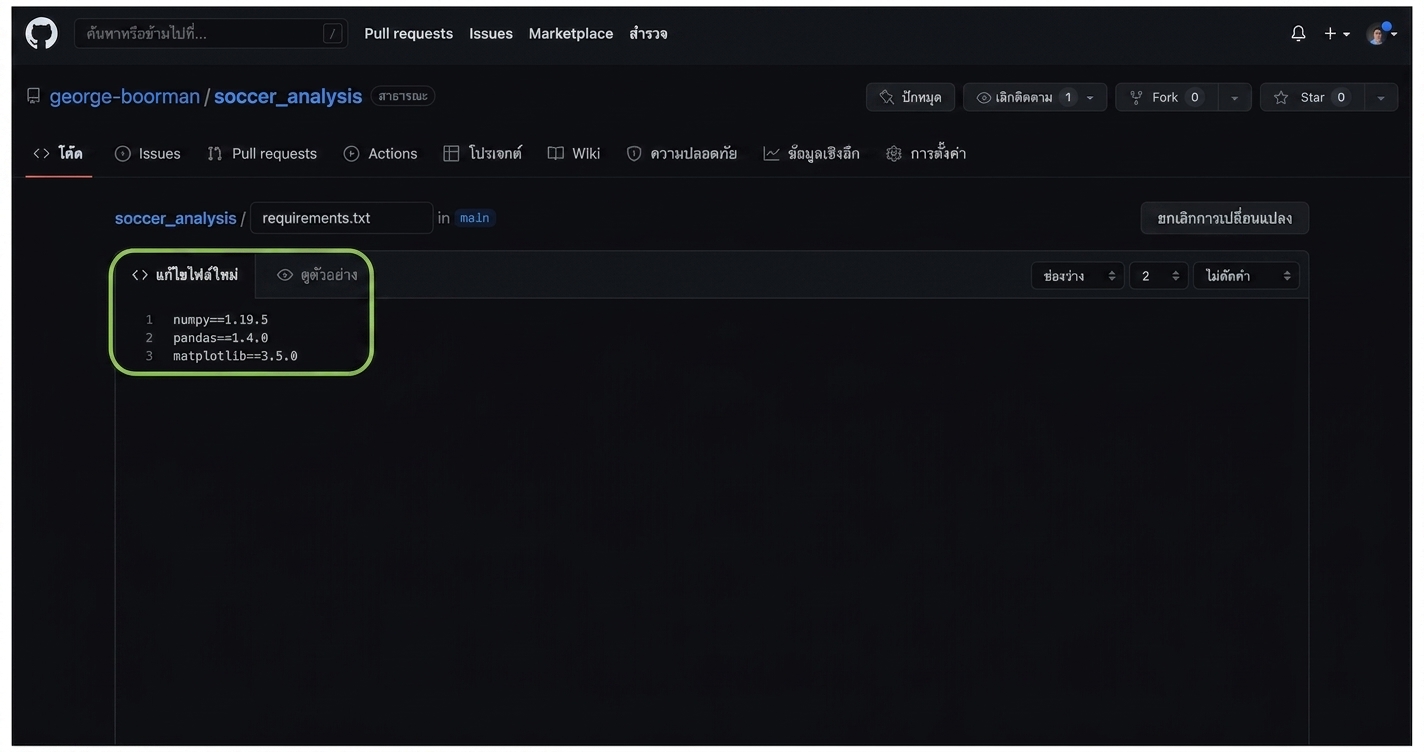The width and height of the screenshot is (1424, 752).
Task: Open the george-boorman owner link
Action: click(125, 96)
